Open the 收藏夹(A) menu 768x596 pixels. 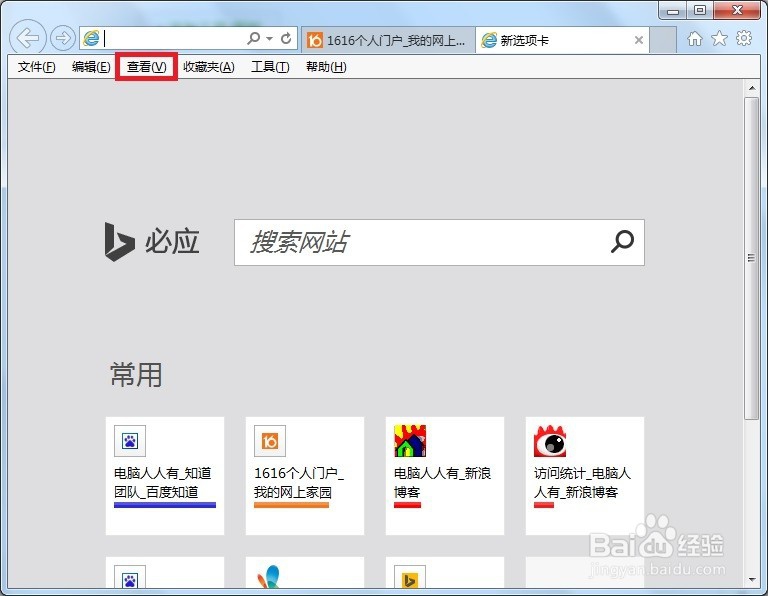[x=209, y=67]
